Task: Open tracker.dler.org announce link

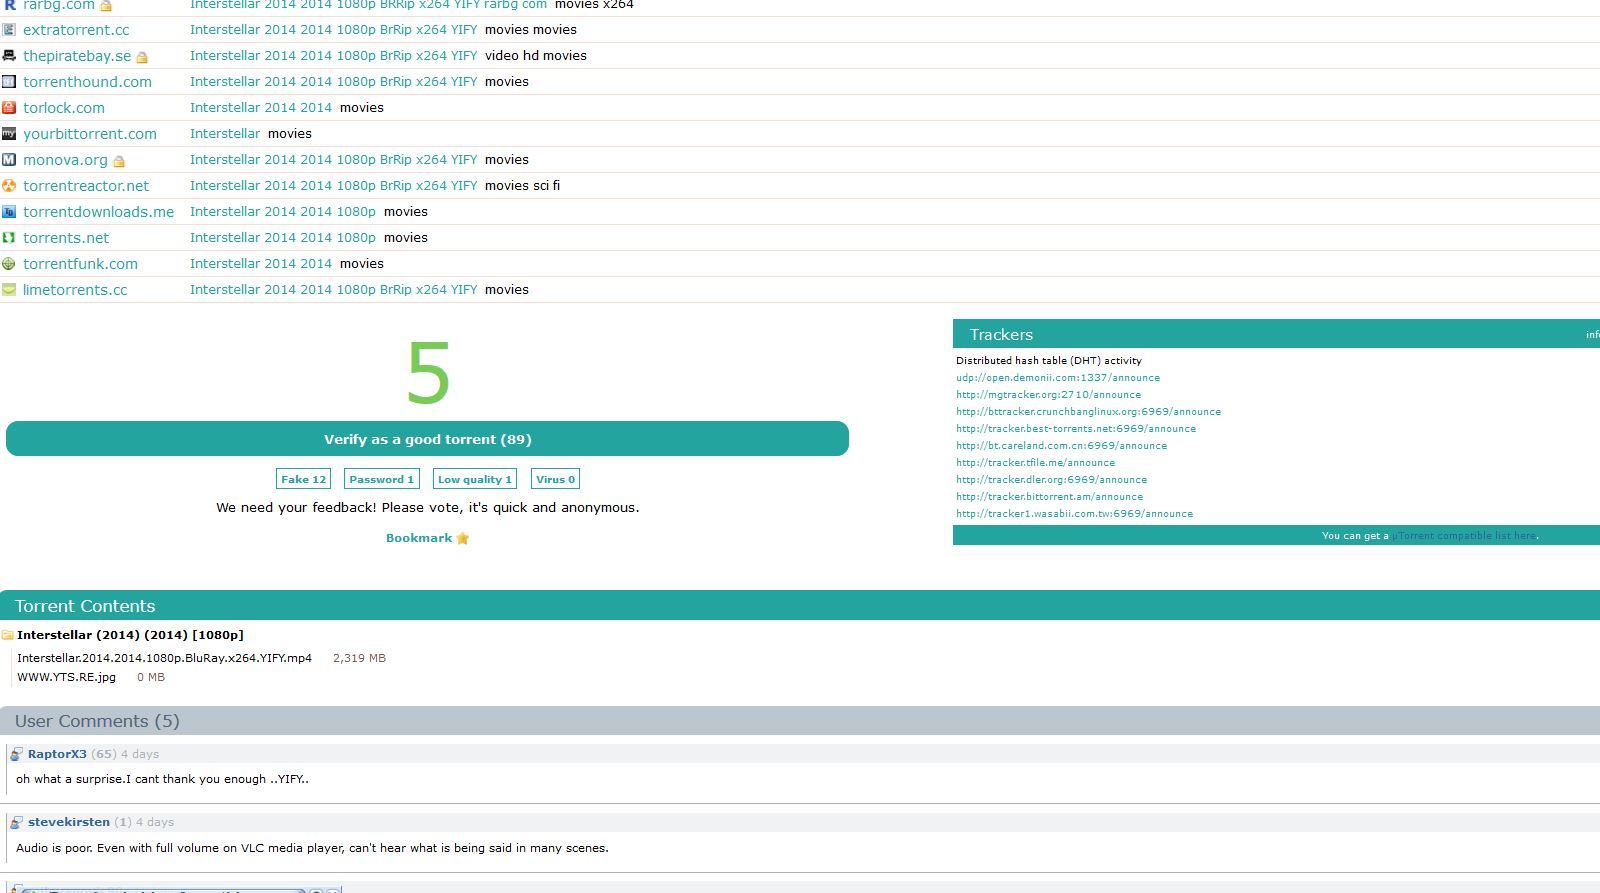Action: [x=1051, y=480]
